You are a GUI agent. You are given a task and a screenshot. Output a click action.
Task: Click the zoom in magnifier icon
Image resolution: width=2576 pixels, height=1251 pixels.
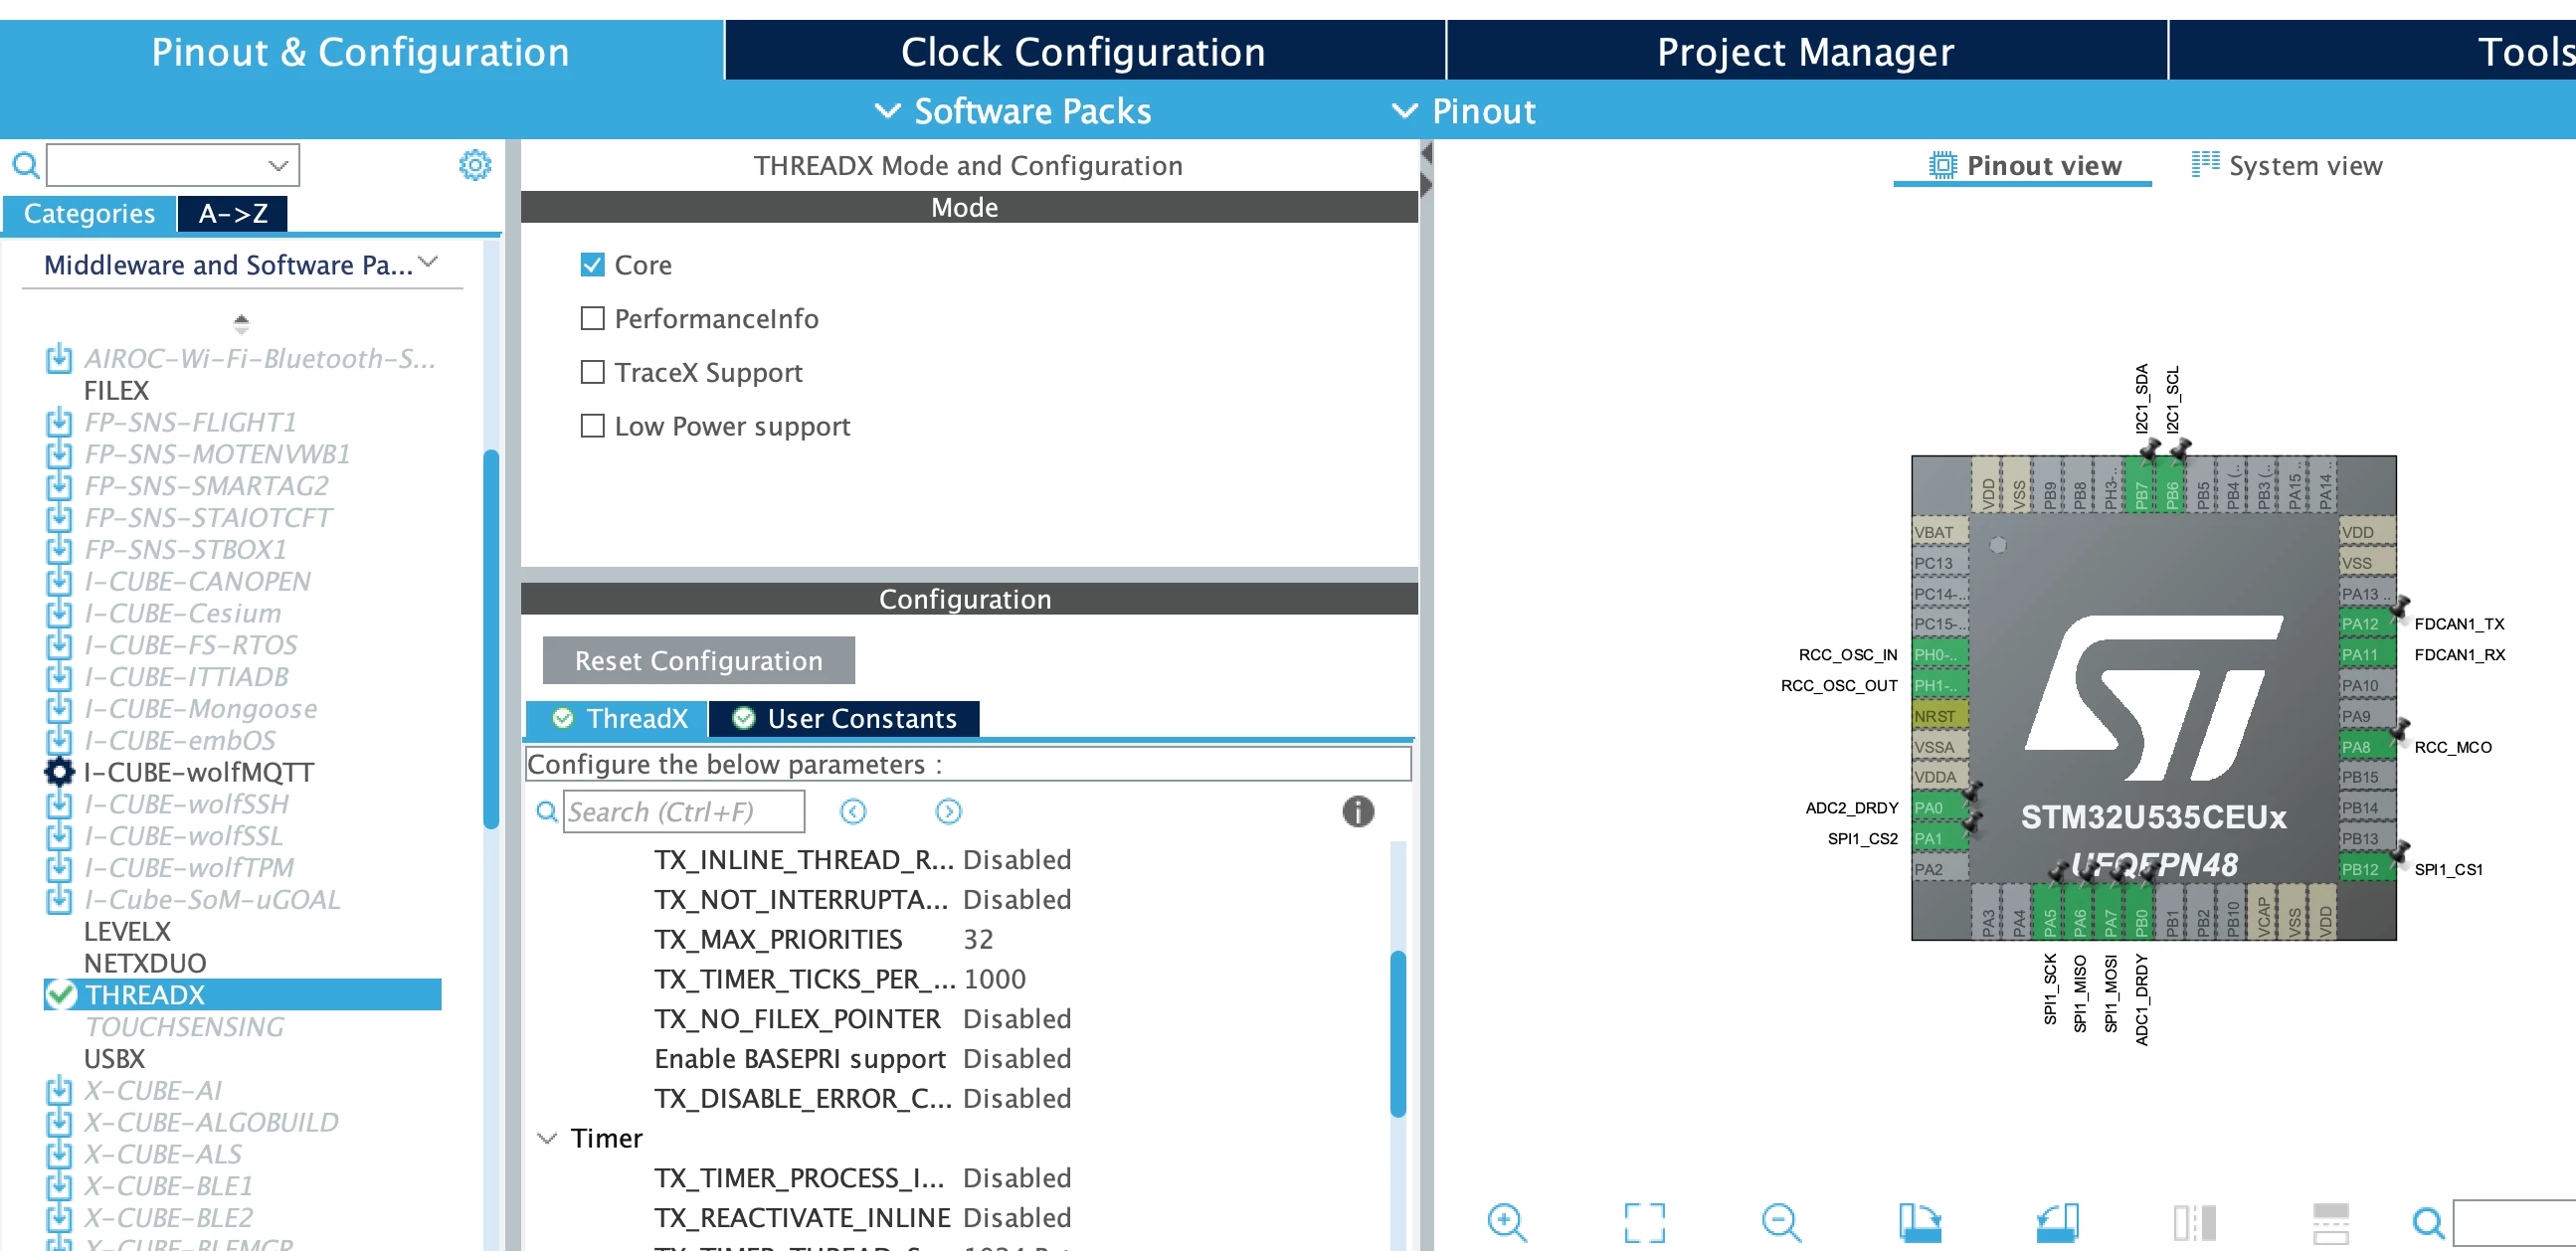pyautogui.click(x=1506, y=1222)
